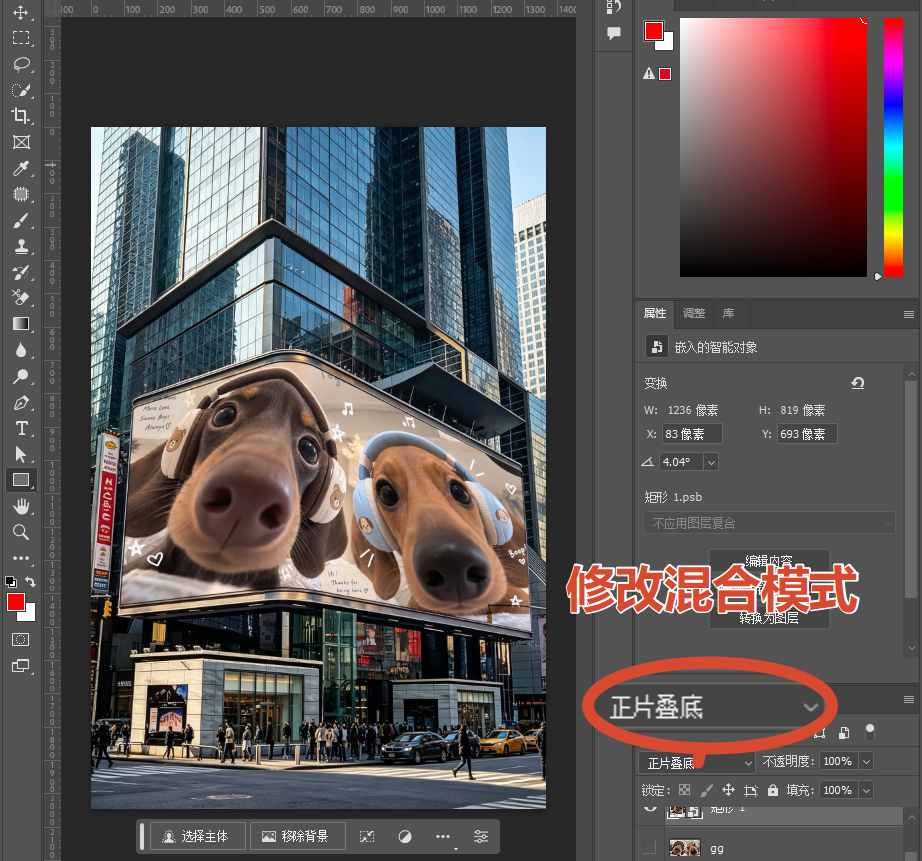Image resolution: width=922 pixels, height=861 pixels.
Task: Select the Hand tool
Action: click(21, 506)
